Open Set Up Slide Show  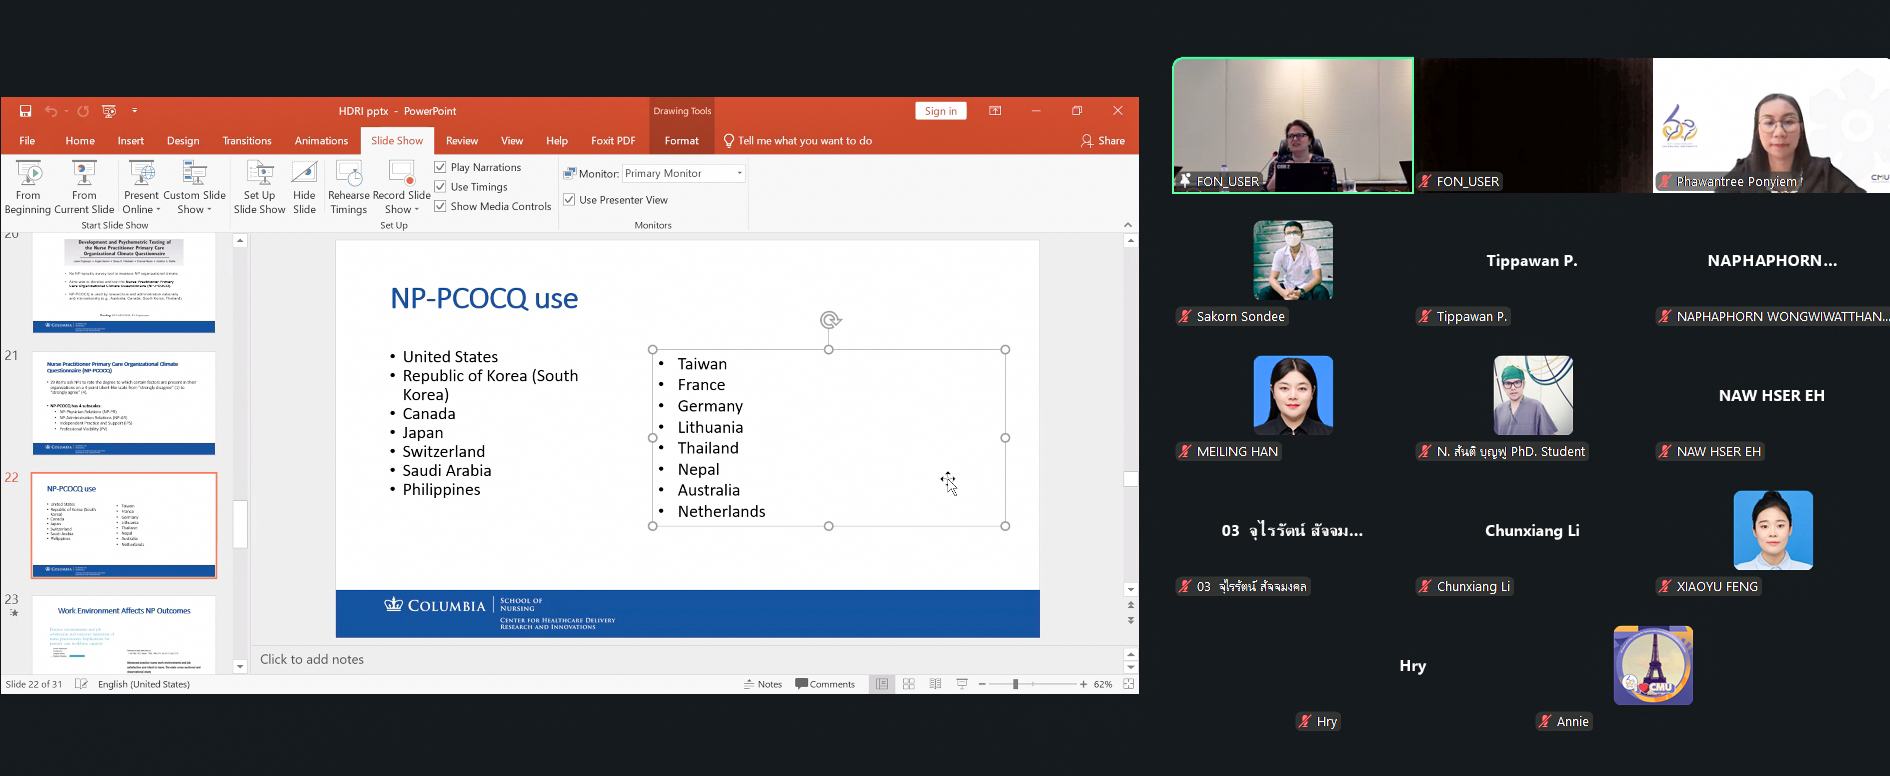coord(259,186)
